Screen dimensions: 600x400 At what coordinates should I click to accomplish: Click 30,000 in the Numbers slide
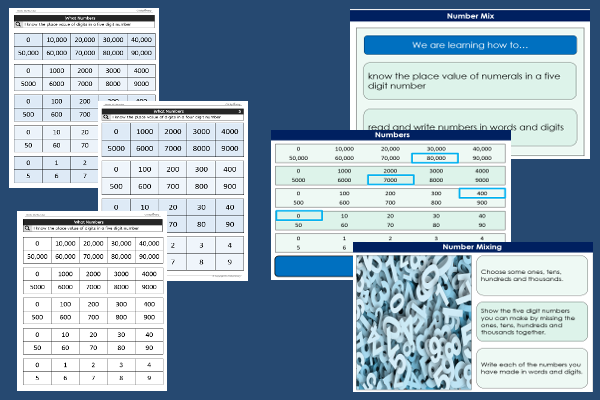tap(436, 149)
